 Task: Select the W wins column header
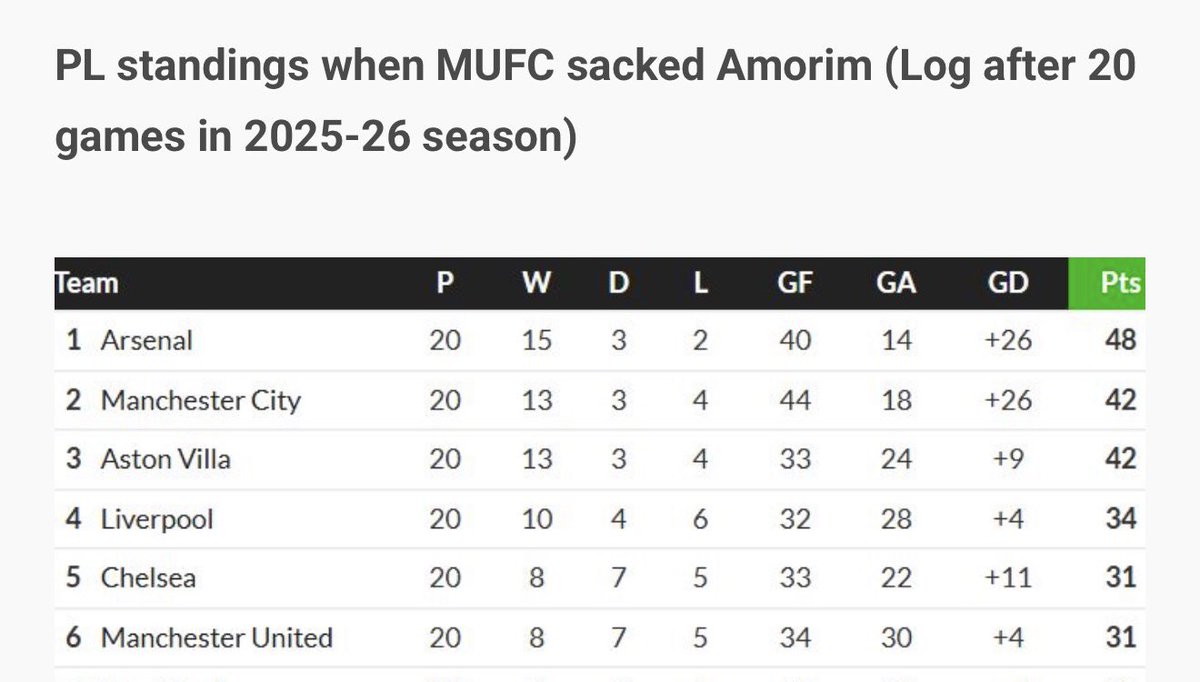click(537, 283)
